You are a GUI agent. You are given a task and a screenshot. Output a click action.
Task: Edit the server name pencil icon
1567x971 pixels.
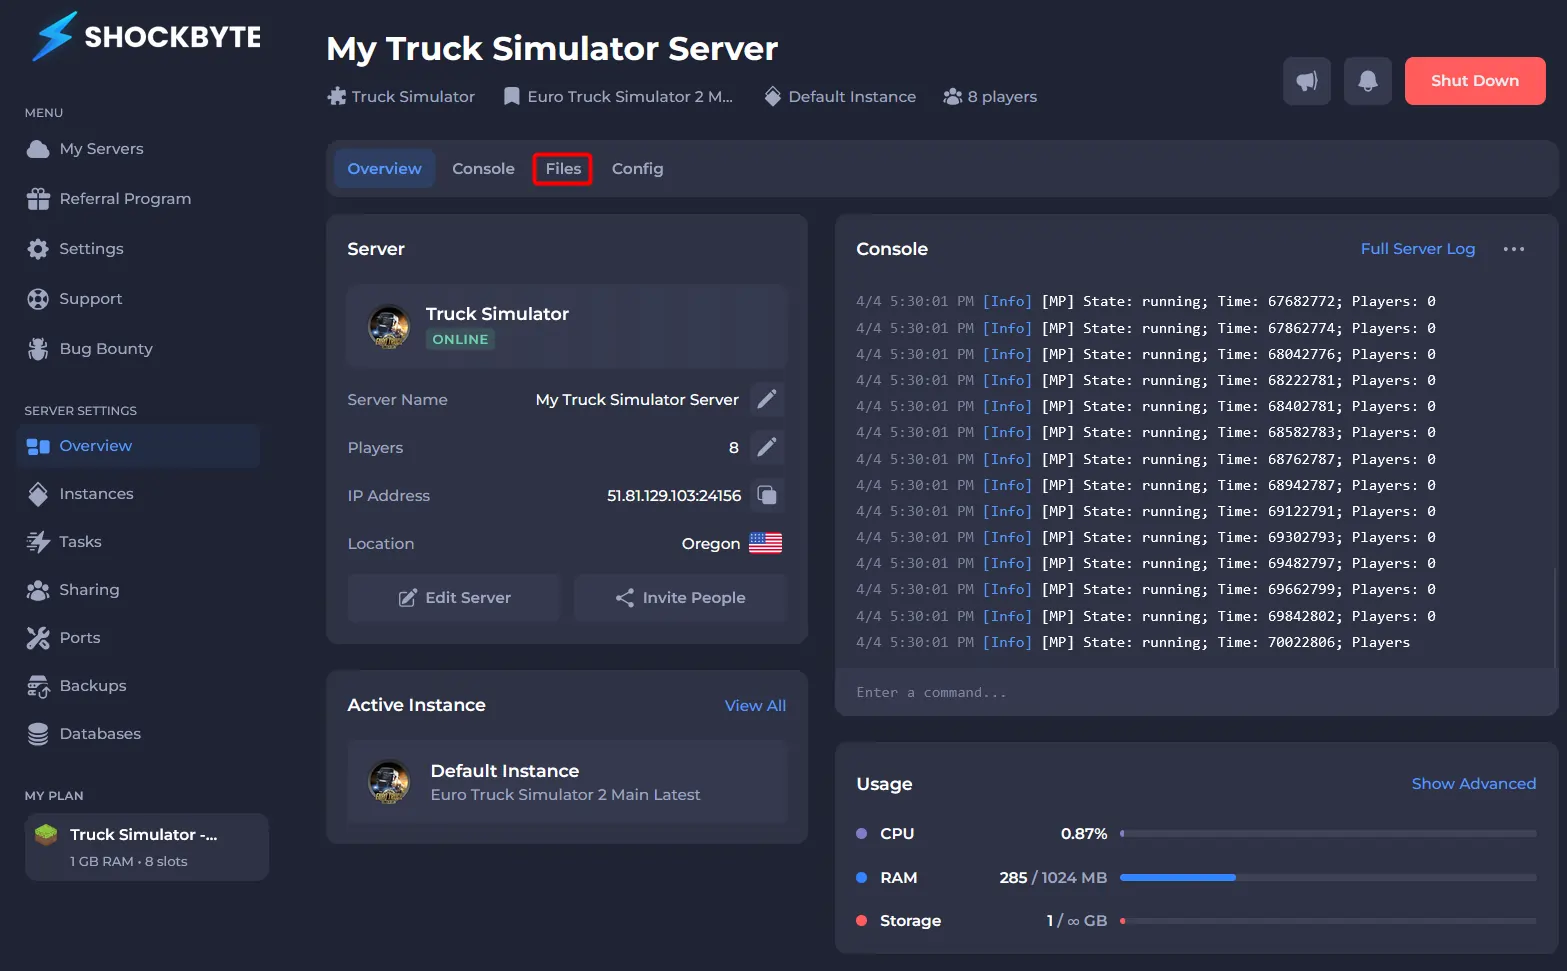click(x=767, y=399)
